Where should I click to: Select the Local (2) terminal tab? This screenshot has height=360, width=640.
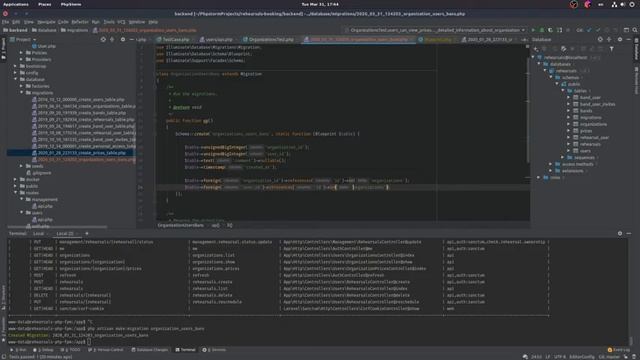[x=65, y=233]
